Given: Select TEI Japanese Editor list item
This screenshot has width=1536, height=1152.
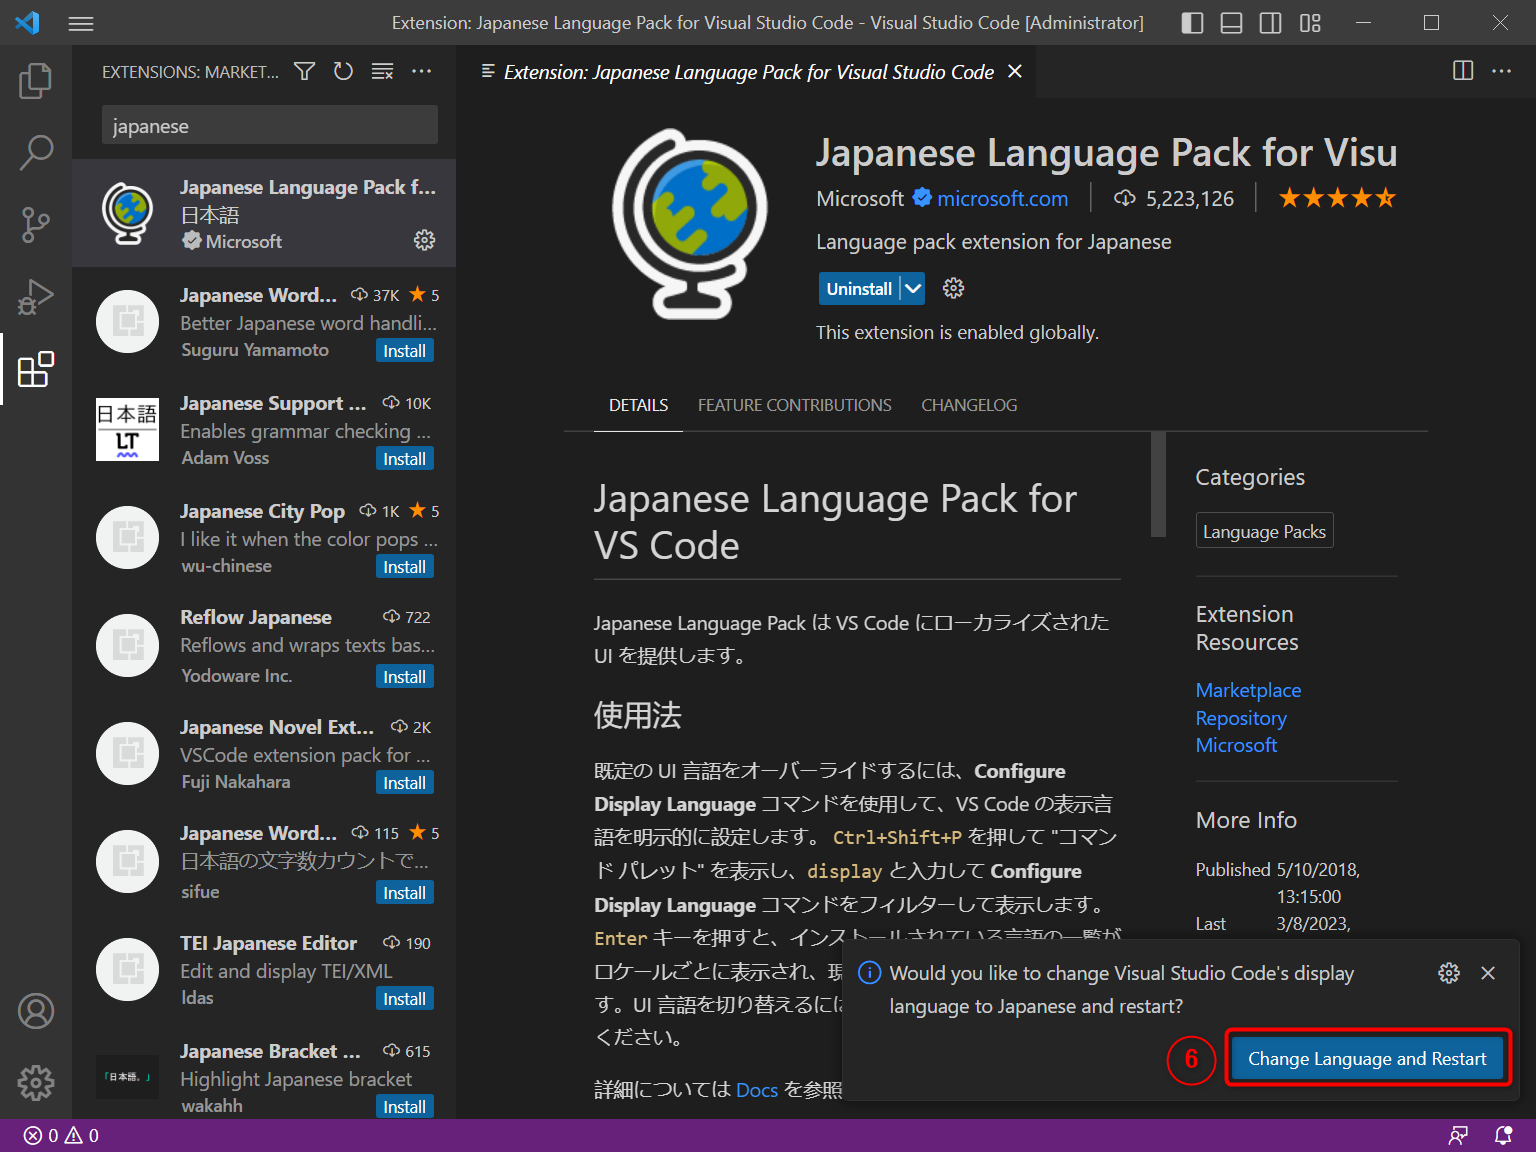Looking at the screenshot, I should click(x=264, y=969).
